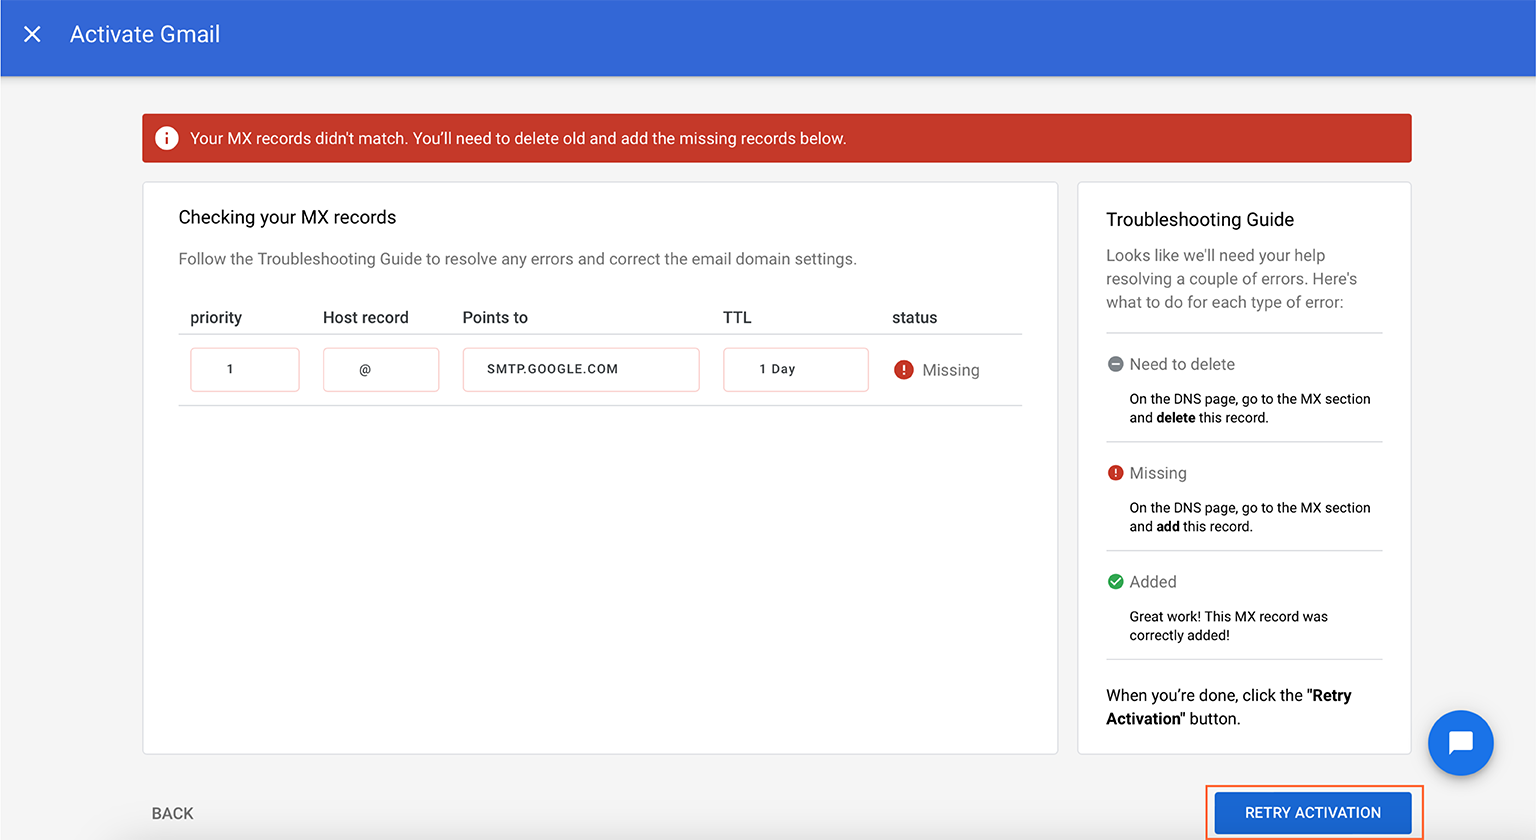Click the 'Looks like we'll need your help' paragraph
Viewport: 1536px width, 840px height.
click(x=1232, y=279)
